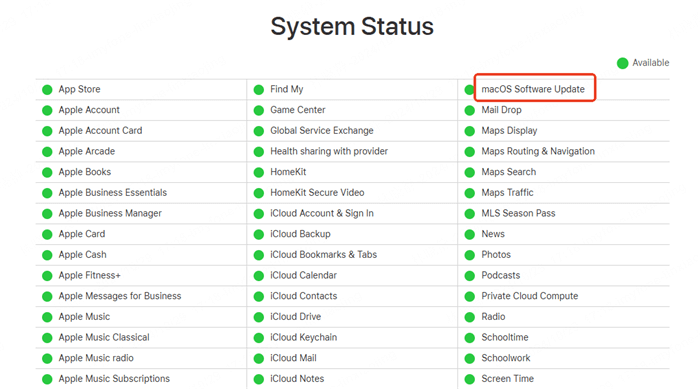Image resolution: width=700 pixels, height=389 pixels.
Task: Click the green dot next to iCloud Drive
Action: click(258, 317)
